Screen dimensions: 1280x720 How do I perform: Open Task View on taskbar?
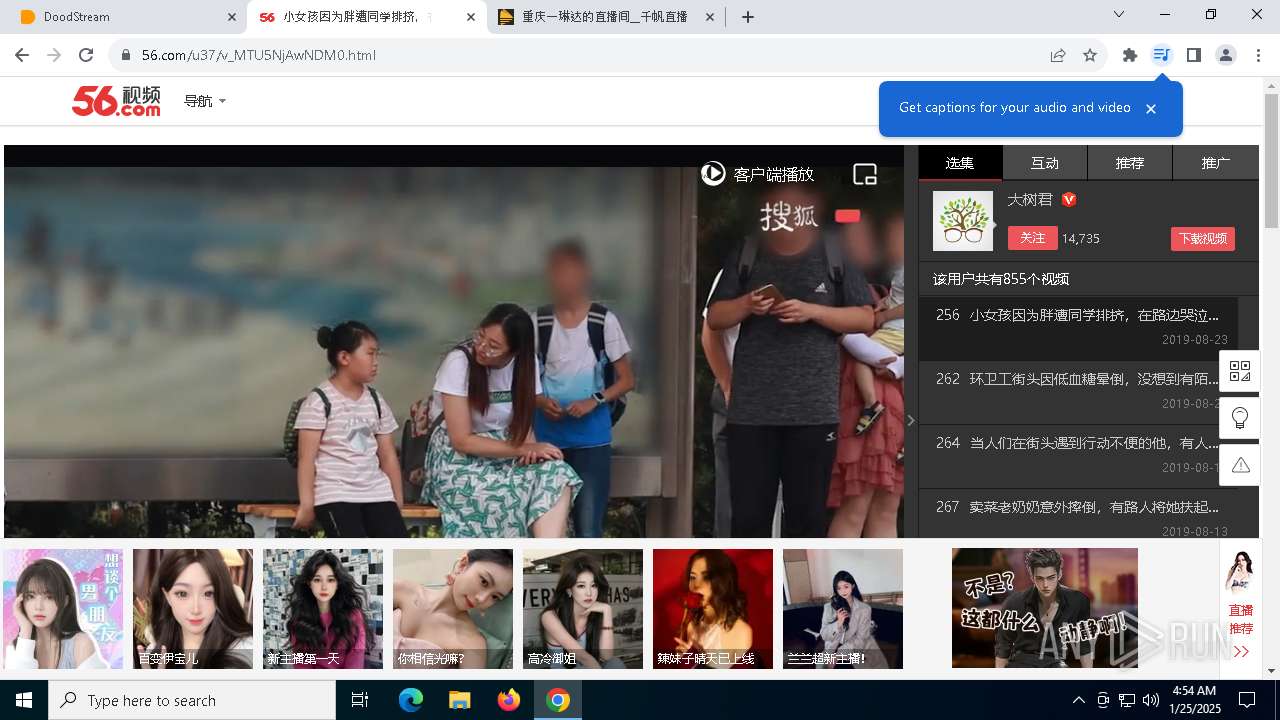pyautogui.click(x=360, y=700)
